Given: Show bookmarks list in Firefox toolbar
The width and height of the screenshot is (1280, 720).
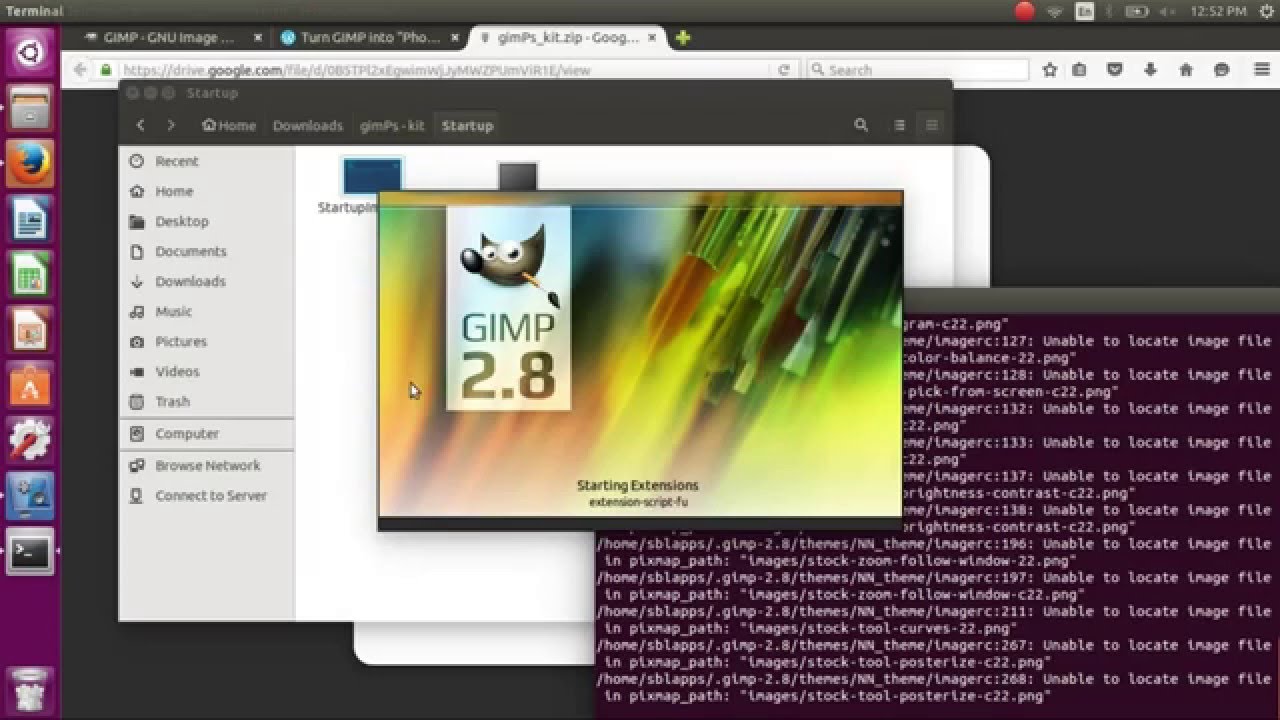Looking at the screenshot, I should [x=1079, y=70].
